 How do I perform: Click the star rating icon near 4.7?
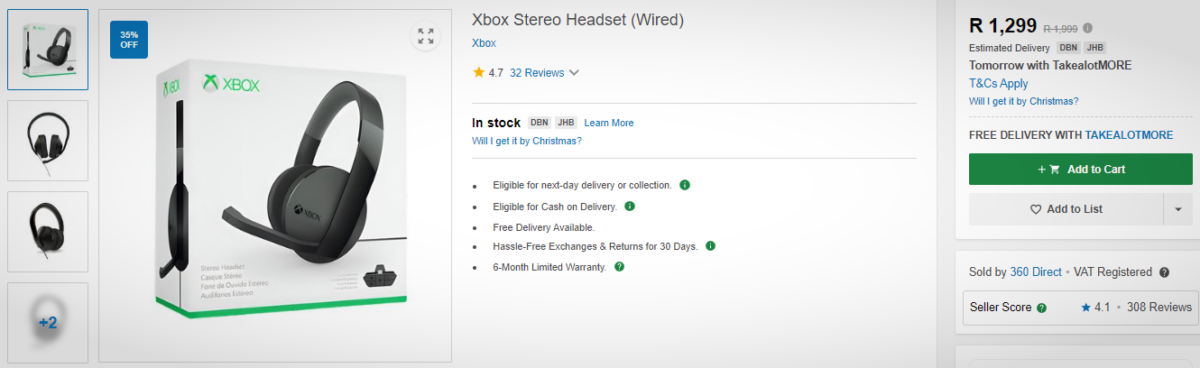(479, 72)
